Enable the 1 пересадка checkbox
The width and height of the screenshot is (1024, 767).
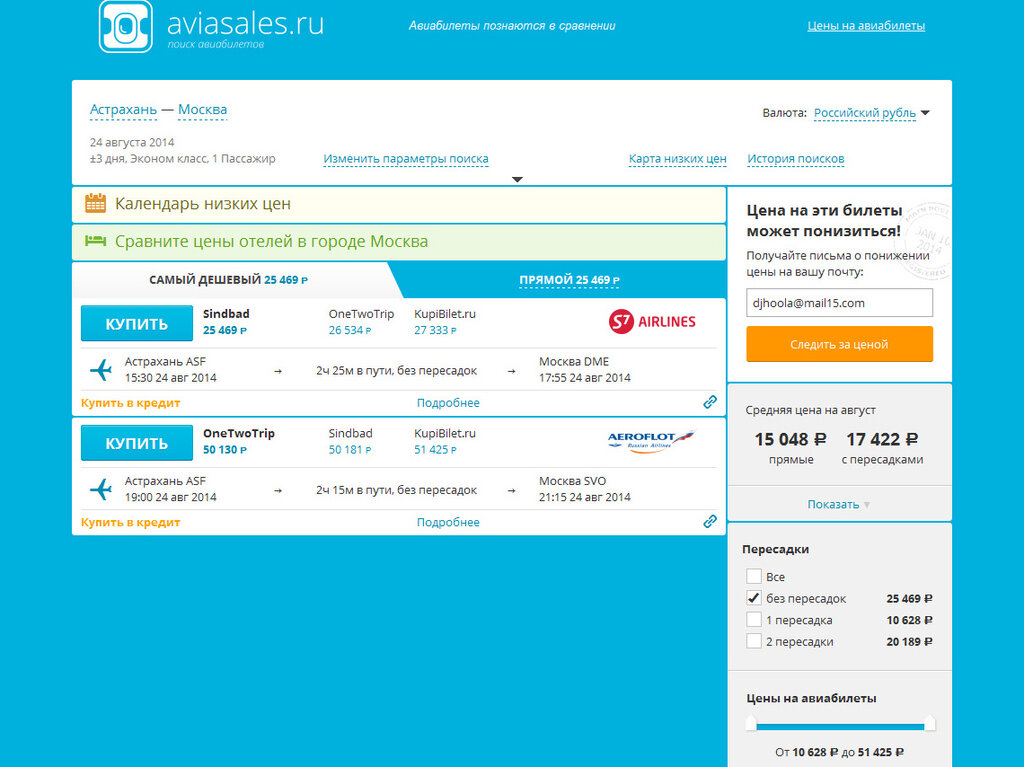click(754, 619)
